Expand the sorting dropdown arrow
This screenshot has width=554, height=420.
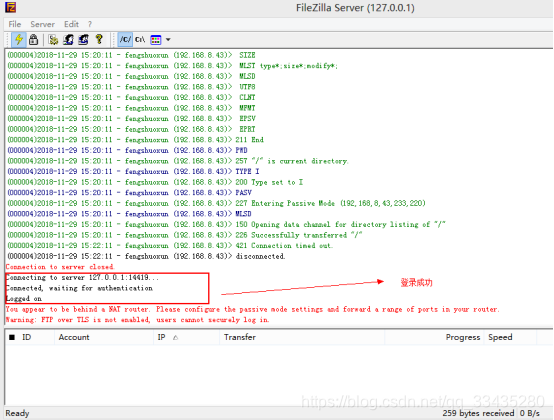(168, 40)
